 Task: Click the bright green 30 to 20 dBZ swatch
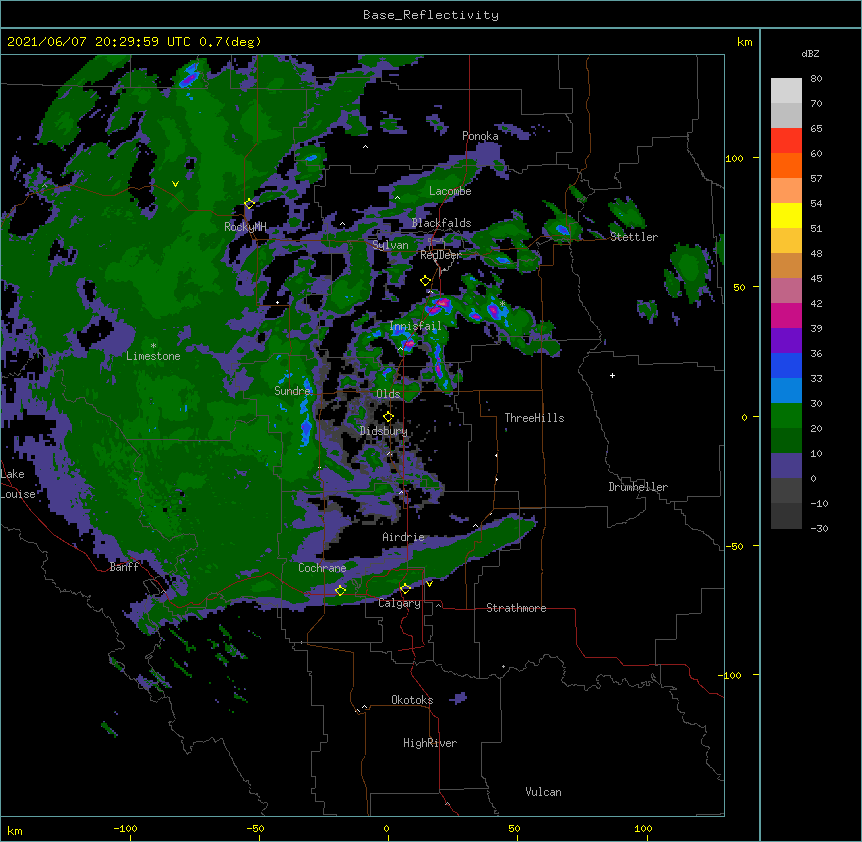pyautogui.click(x=786, y=416)
